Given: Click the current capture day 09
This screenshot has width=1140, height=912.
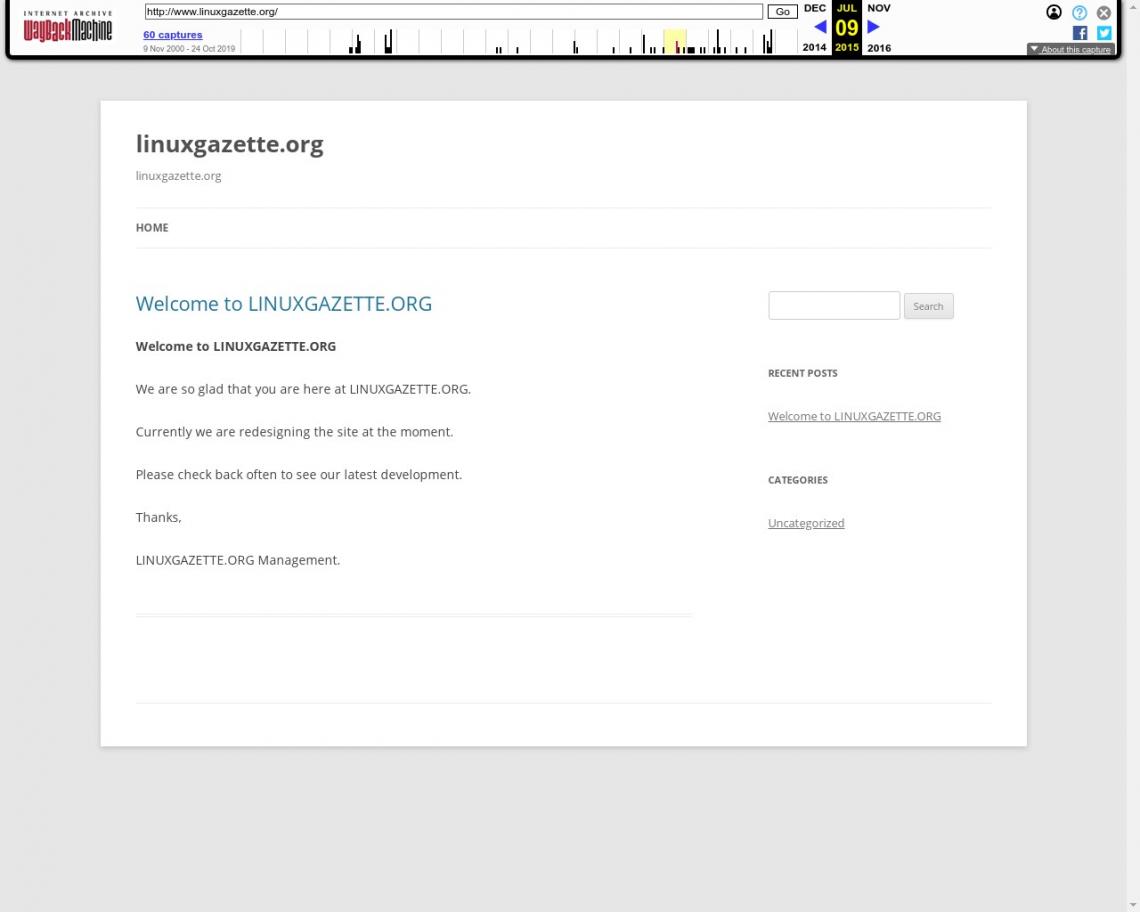Looking at the screenshot, I should (846, 28).
